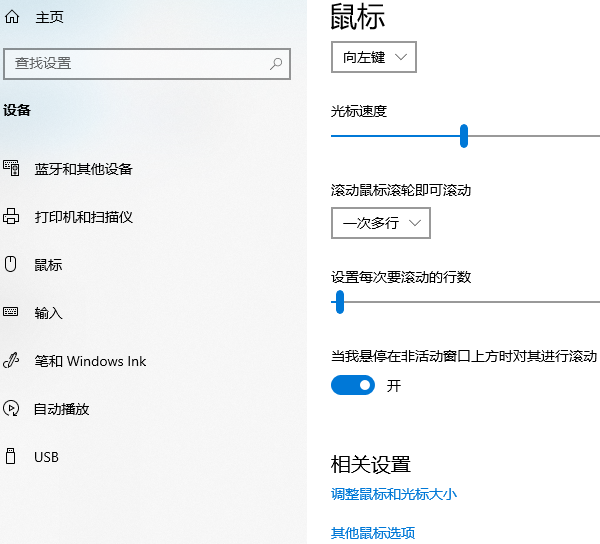Turn off inactive window scrolling toggle
This screenshot has height=544, width=600.
[352, 385]
